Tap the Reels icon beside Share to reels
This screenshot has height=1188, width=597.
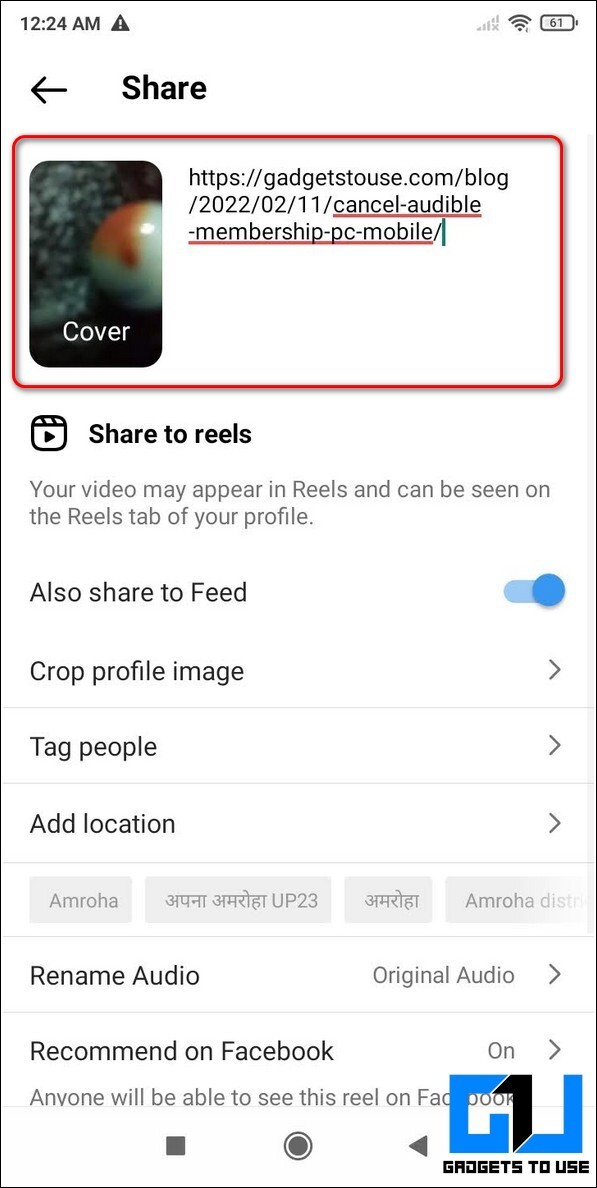coord(49,433)
